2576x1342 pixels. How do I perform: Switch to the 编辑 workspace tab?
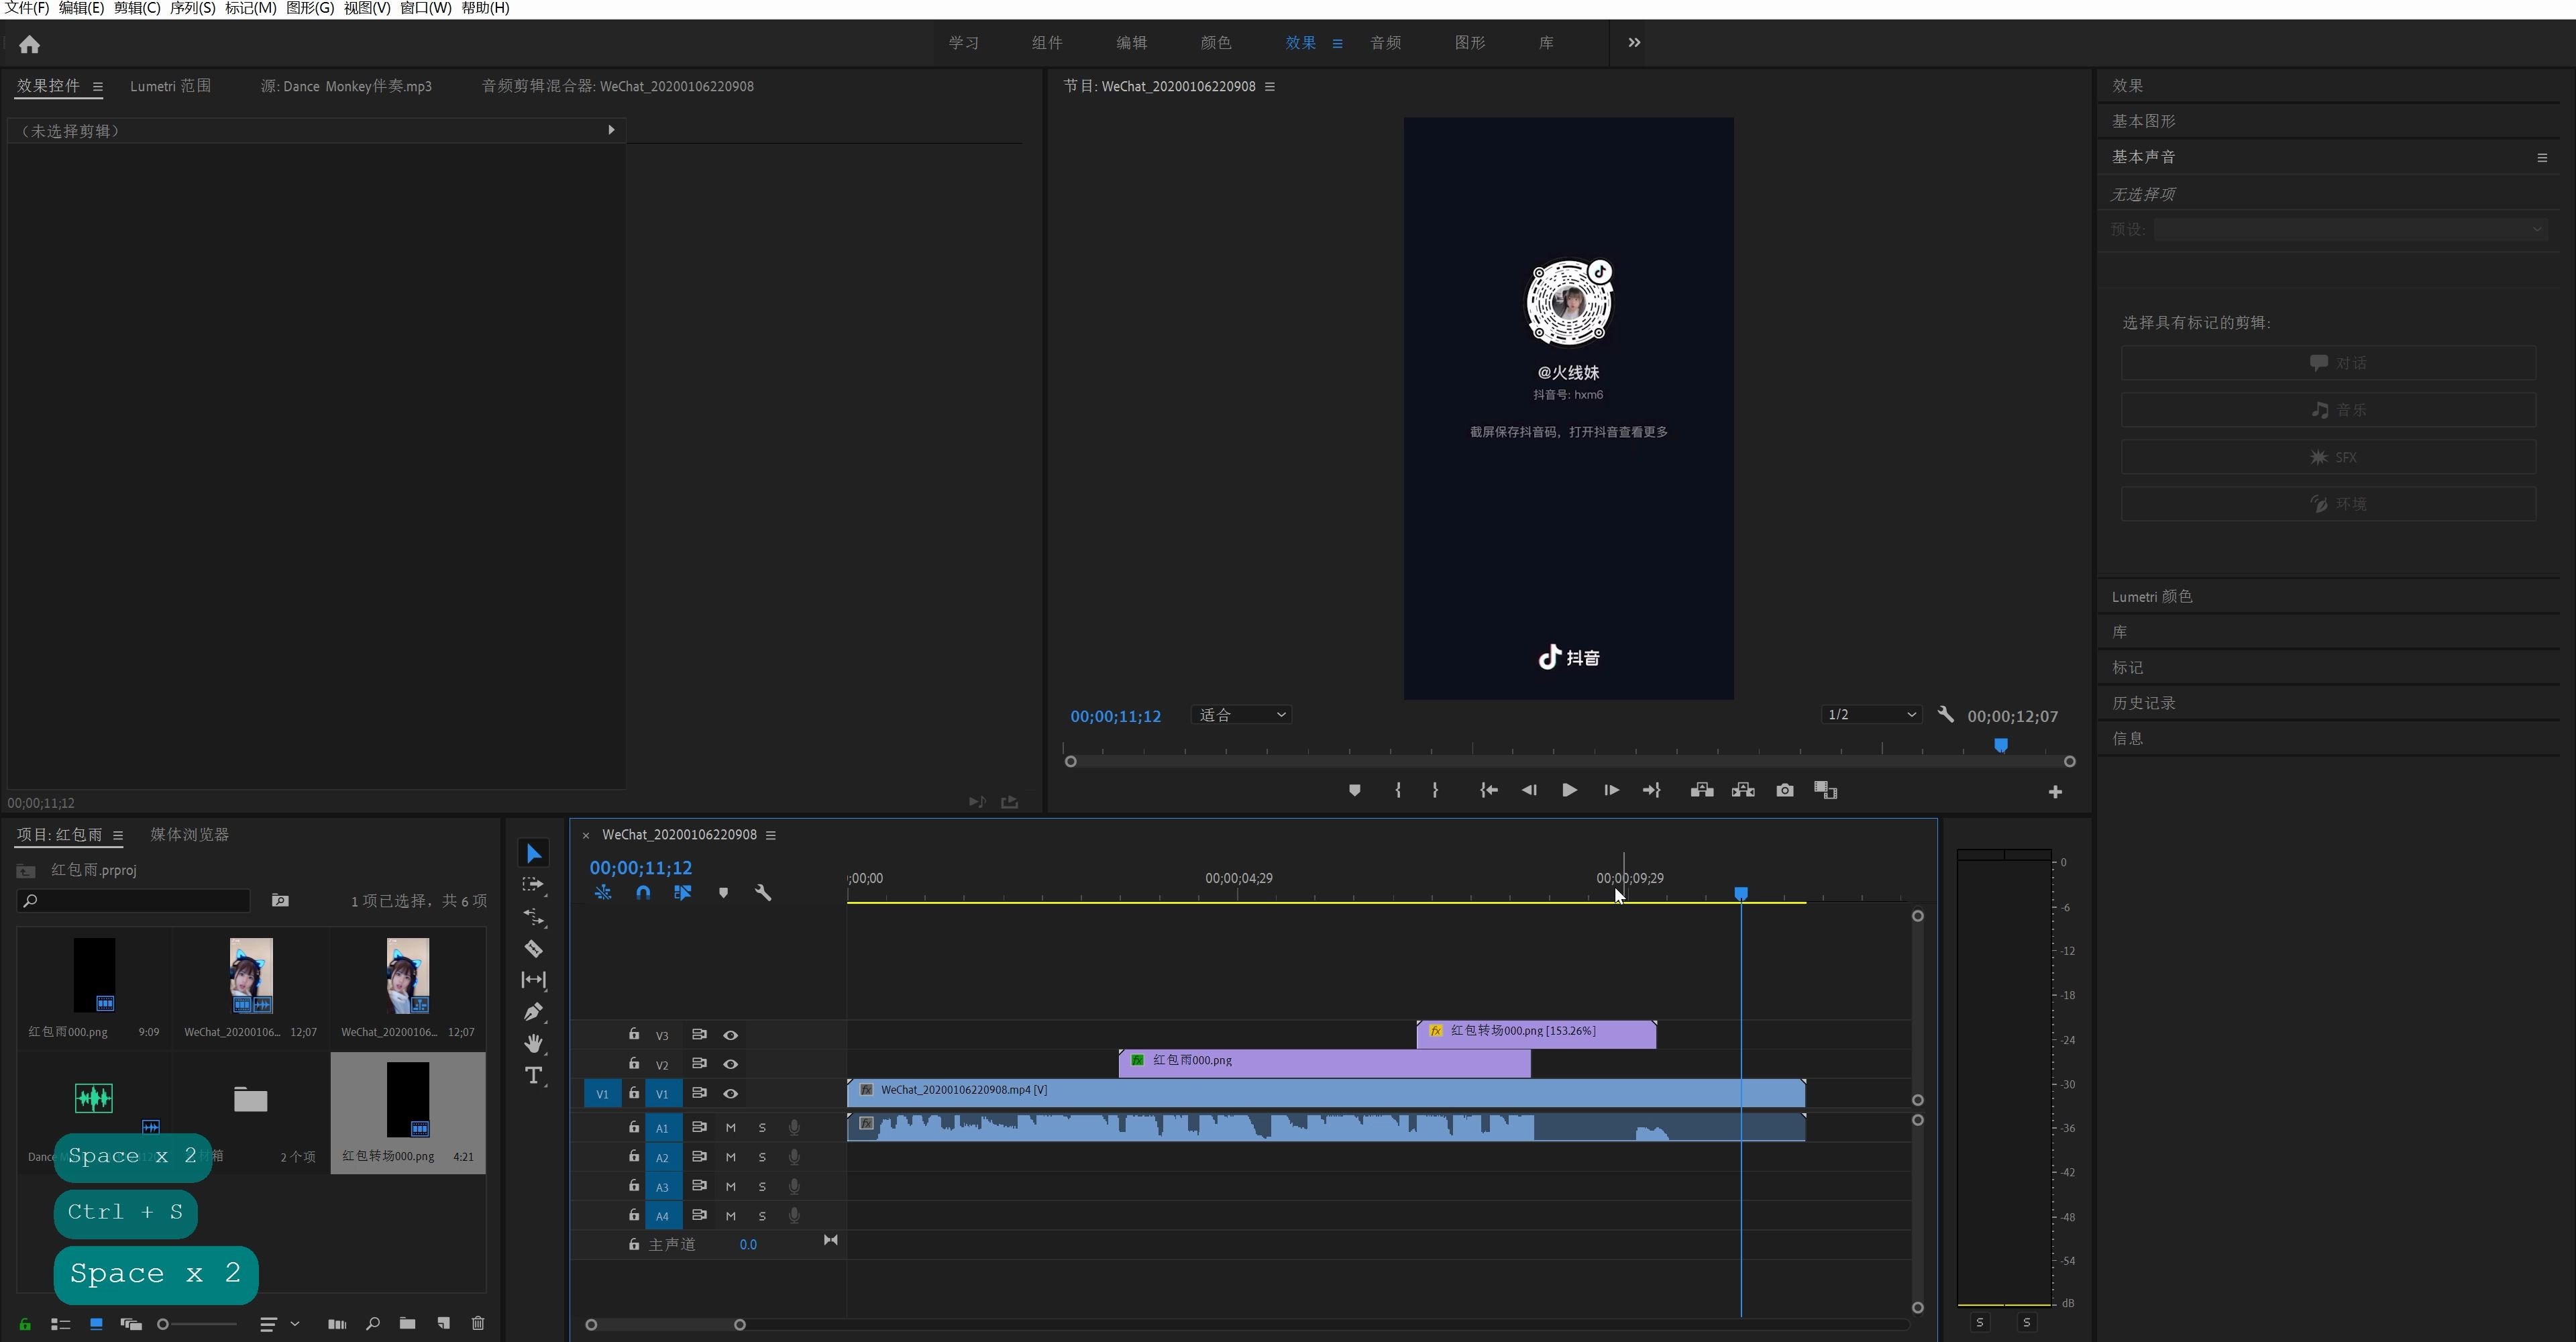(1131, 43)
